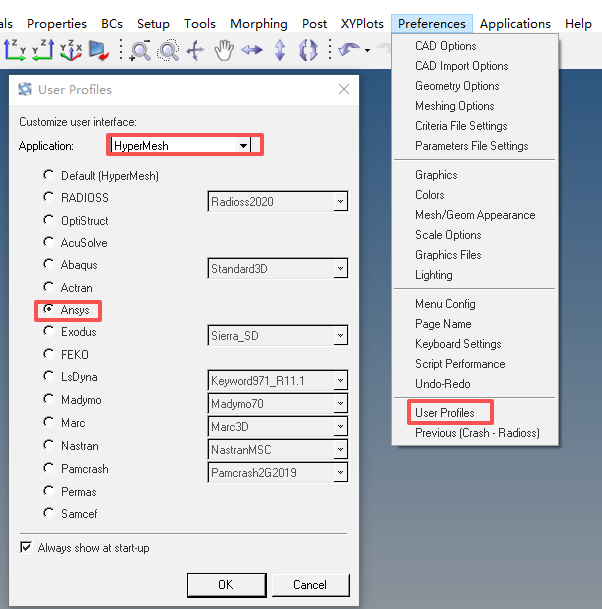Expand the Keyword971_R11.1 LsDyna dropdown

tap(340, 381)
